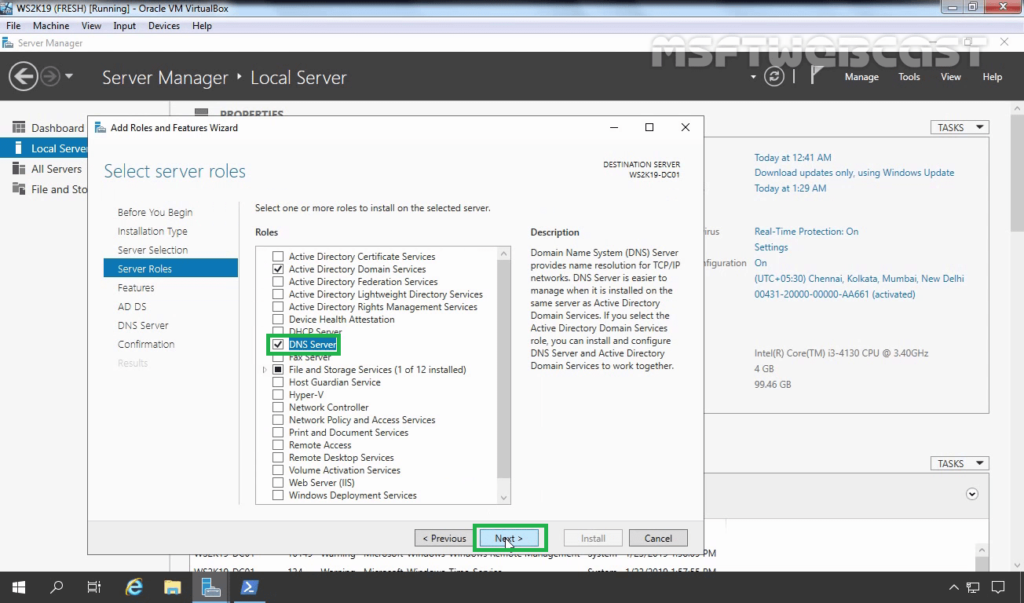Screen dimensions: 1024x603
Task: Select Print and Document Services row
Action: [x=348, y=432]
